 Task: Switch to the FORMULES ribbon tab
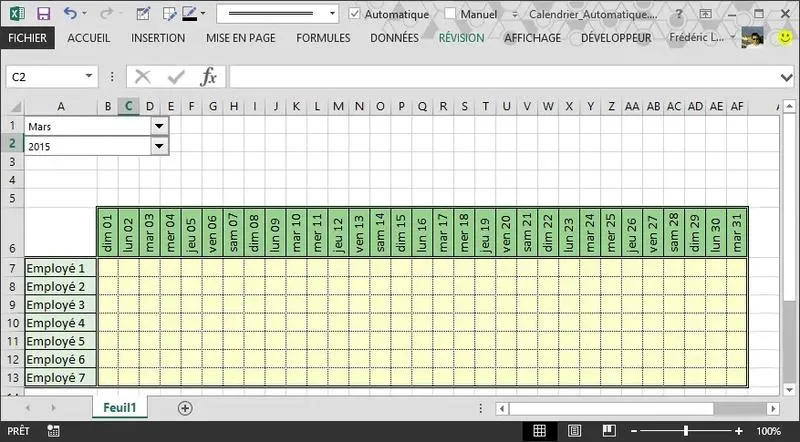point(323,38)
